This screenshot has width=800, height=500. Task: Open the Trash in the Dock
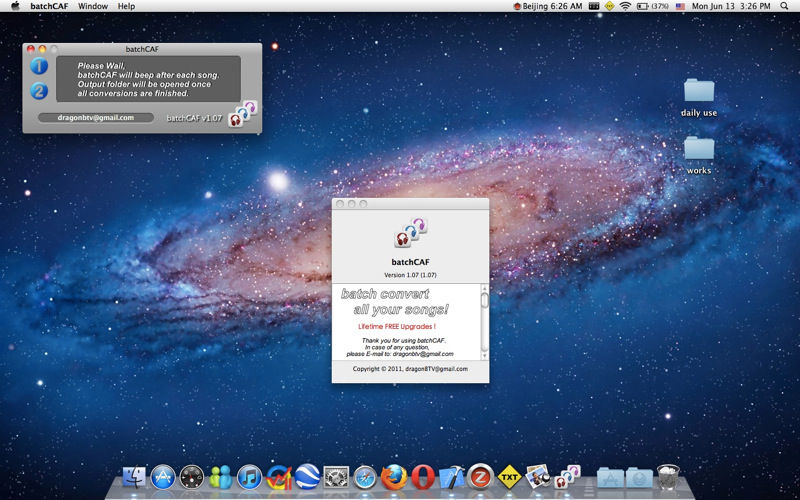668,477
